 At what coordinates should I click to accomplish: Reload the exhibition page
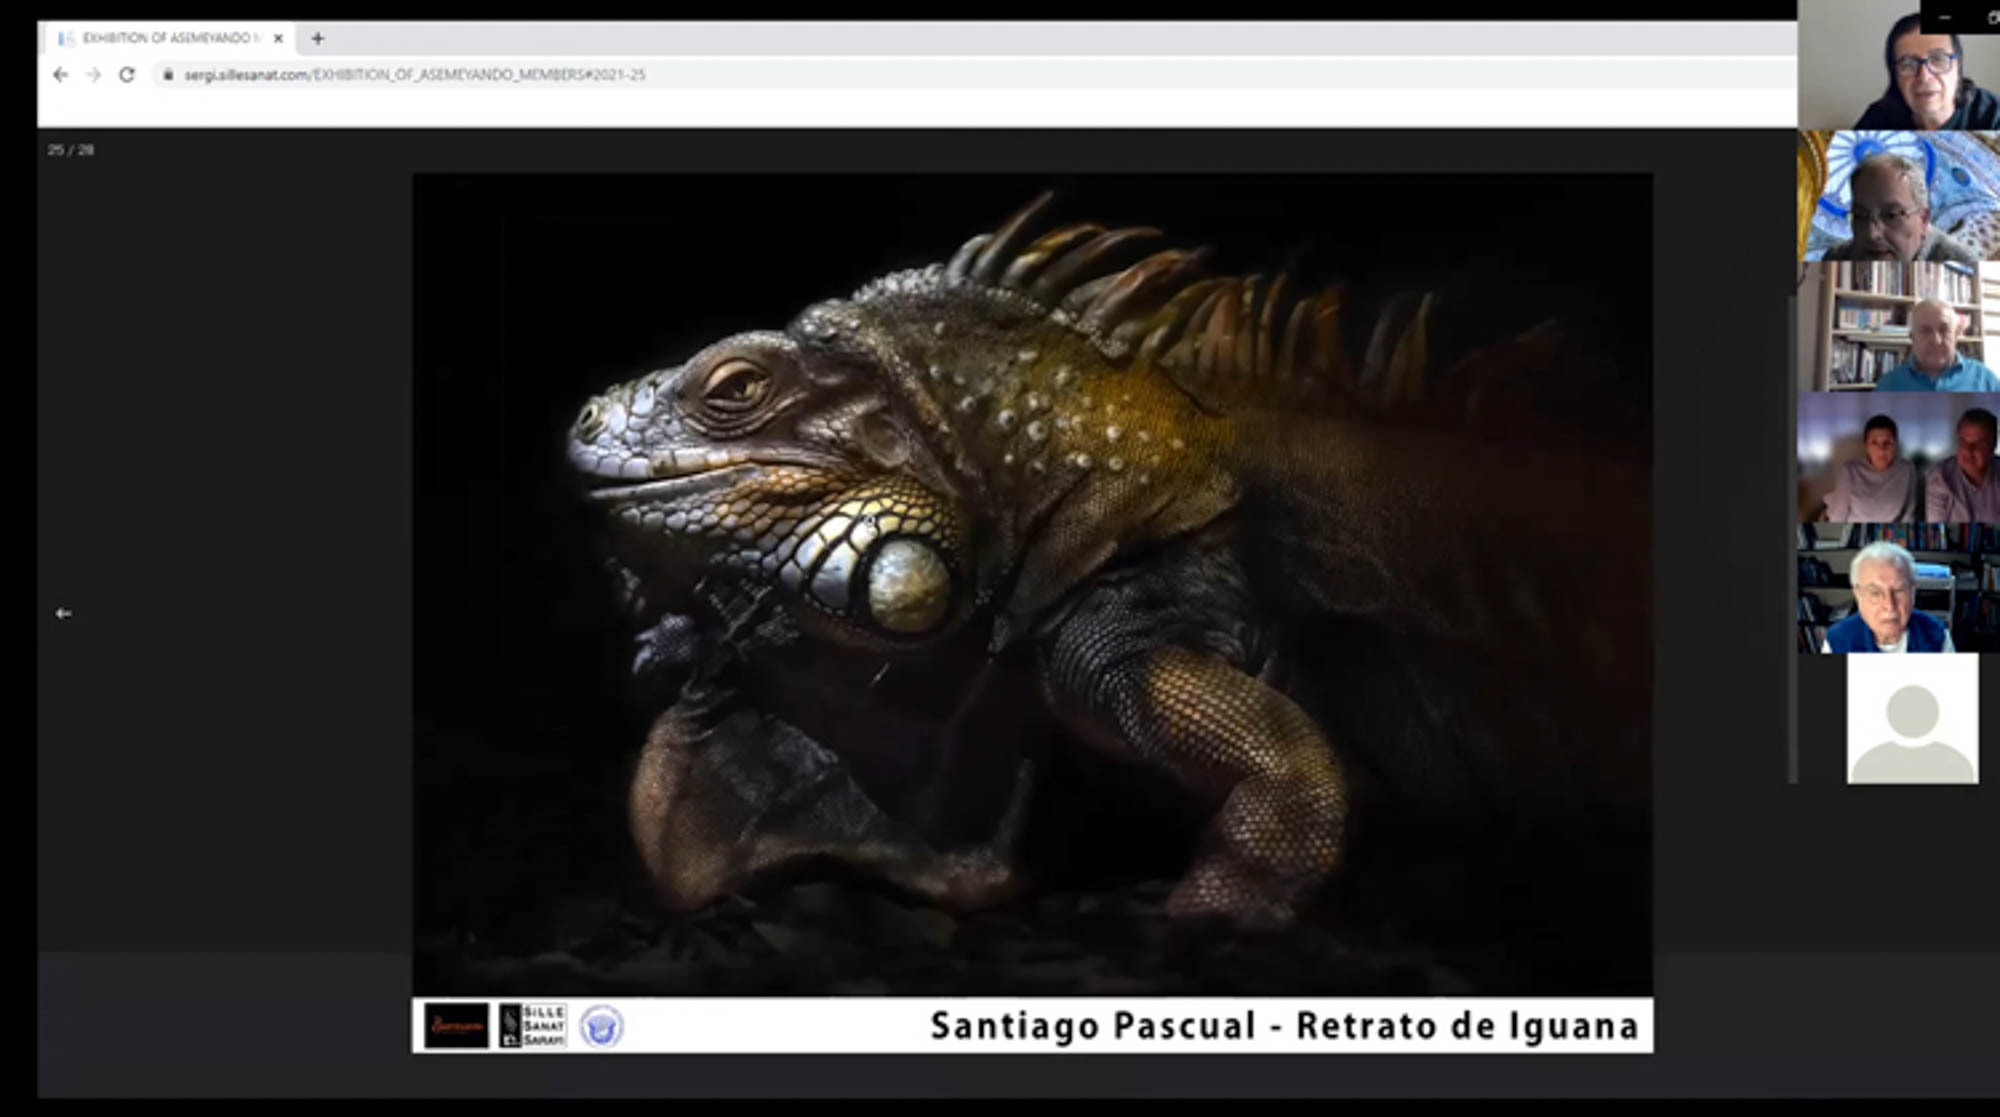pyautogui.click(x=127, y=75)
